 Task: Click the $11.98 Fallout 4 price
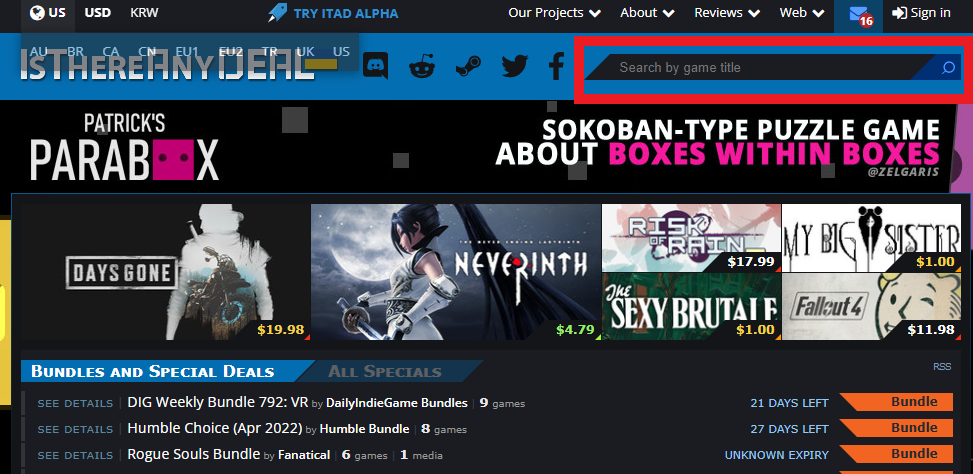pyautogui.click(x=931, y=329)
